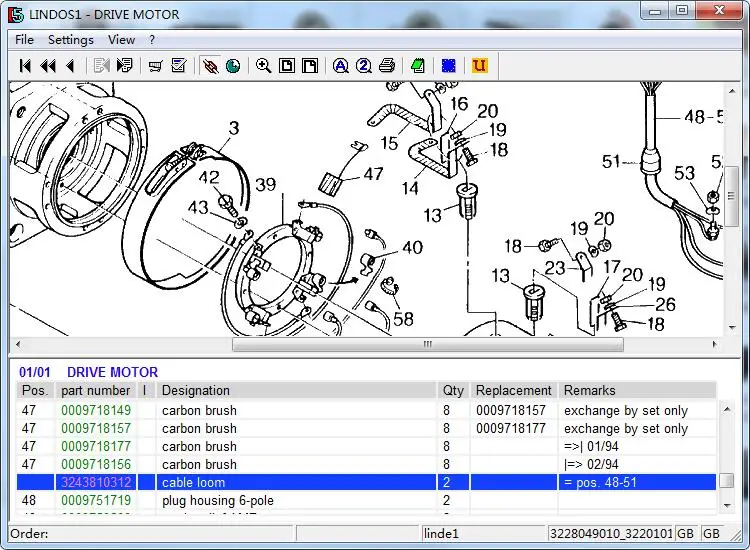Click the DRIVE MOTOR section heading
This screenshot has width=750, height=550.
click(x=112, y=372)
